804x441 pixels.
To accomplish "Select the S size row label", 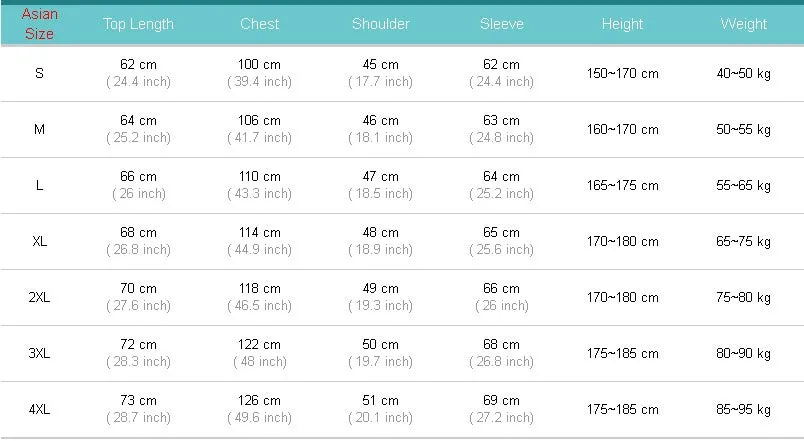I will pyautogui.click(x=39, y=73).
